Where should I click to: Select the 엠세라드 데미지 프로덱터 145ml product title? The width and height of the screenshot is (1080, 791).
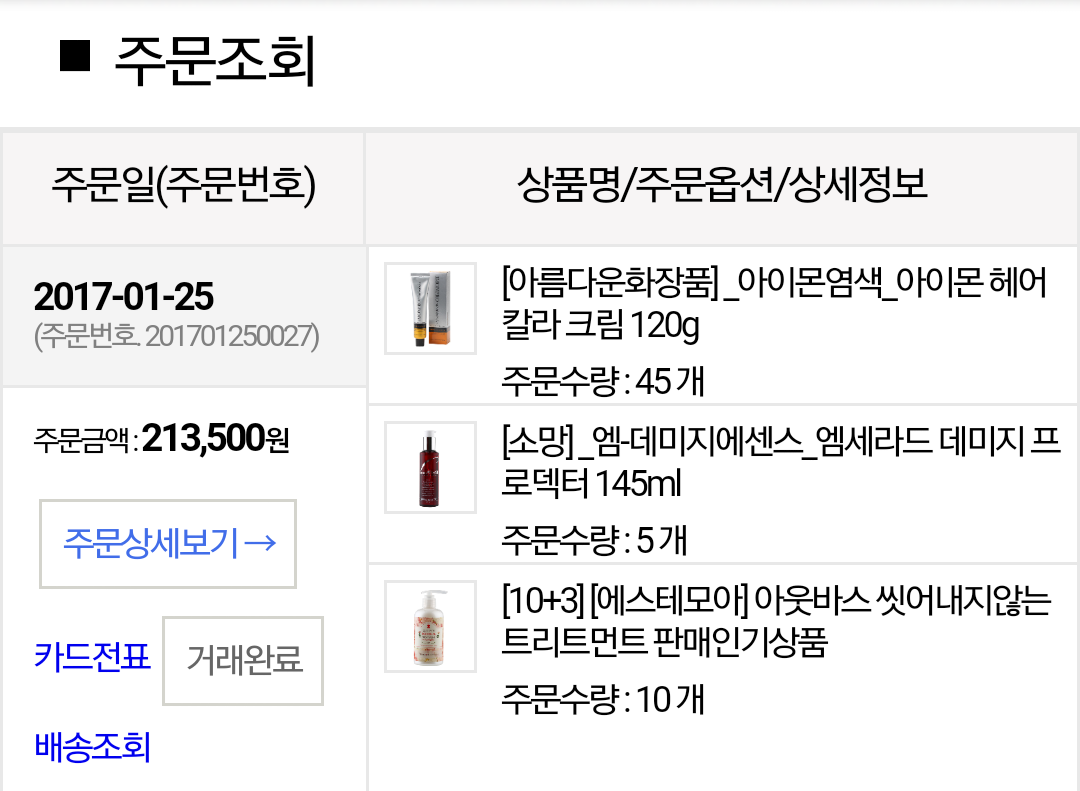click(781, 462)
